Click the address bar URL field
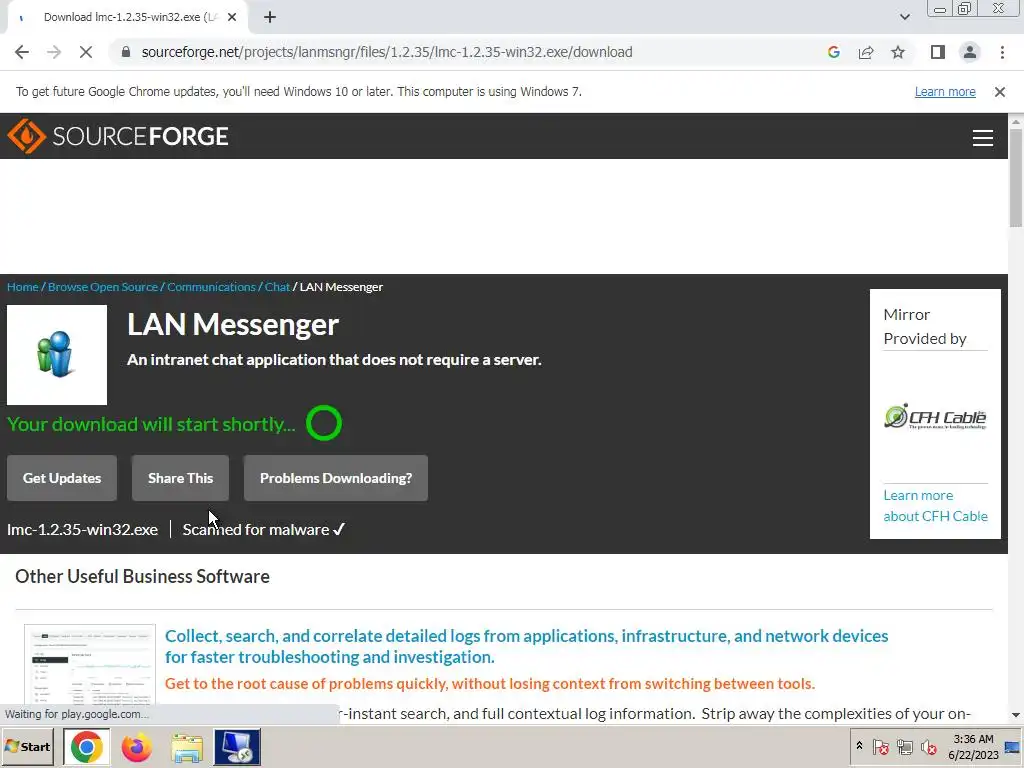The height and width of the screenshot is (768, 1024). (387, 52)
